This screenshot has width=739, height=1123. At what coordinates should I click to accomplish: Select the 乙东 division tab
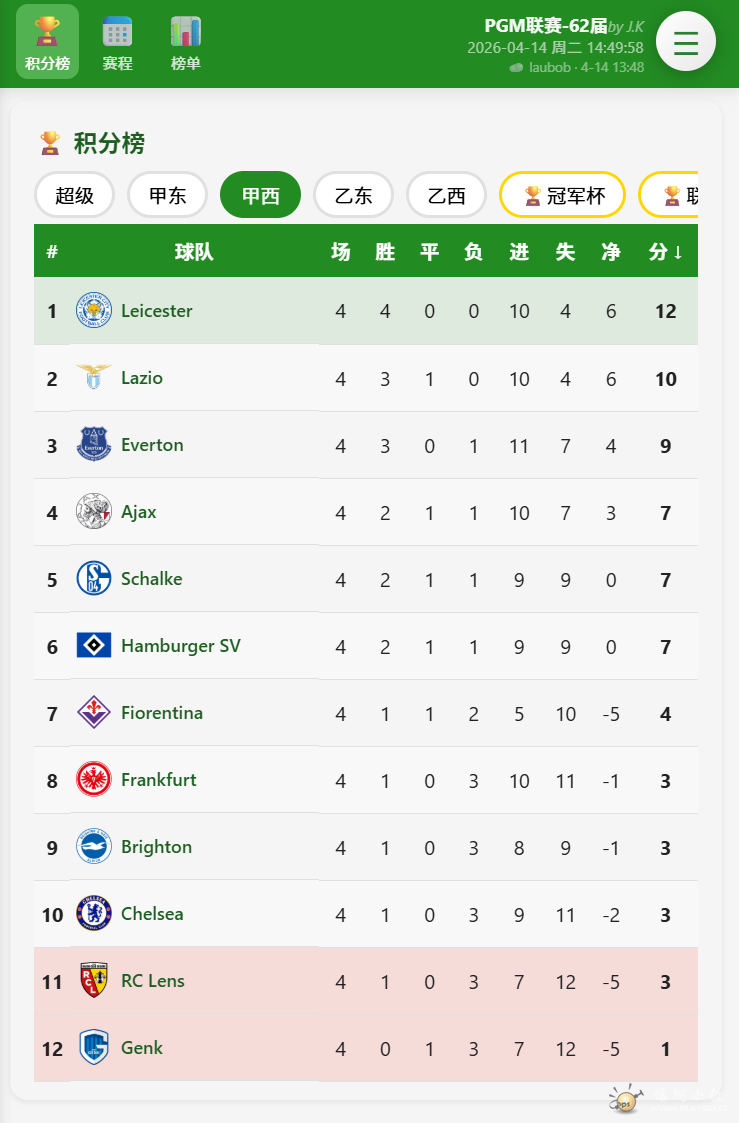pyautogui.click(x=353, y=195)
